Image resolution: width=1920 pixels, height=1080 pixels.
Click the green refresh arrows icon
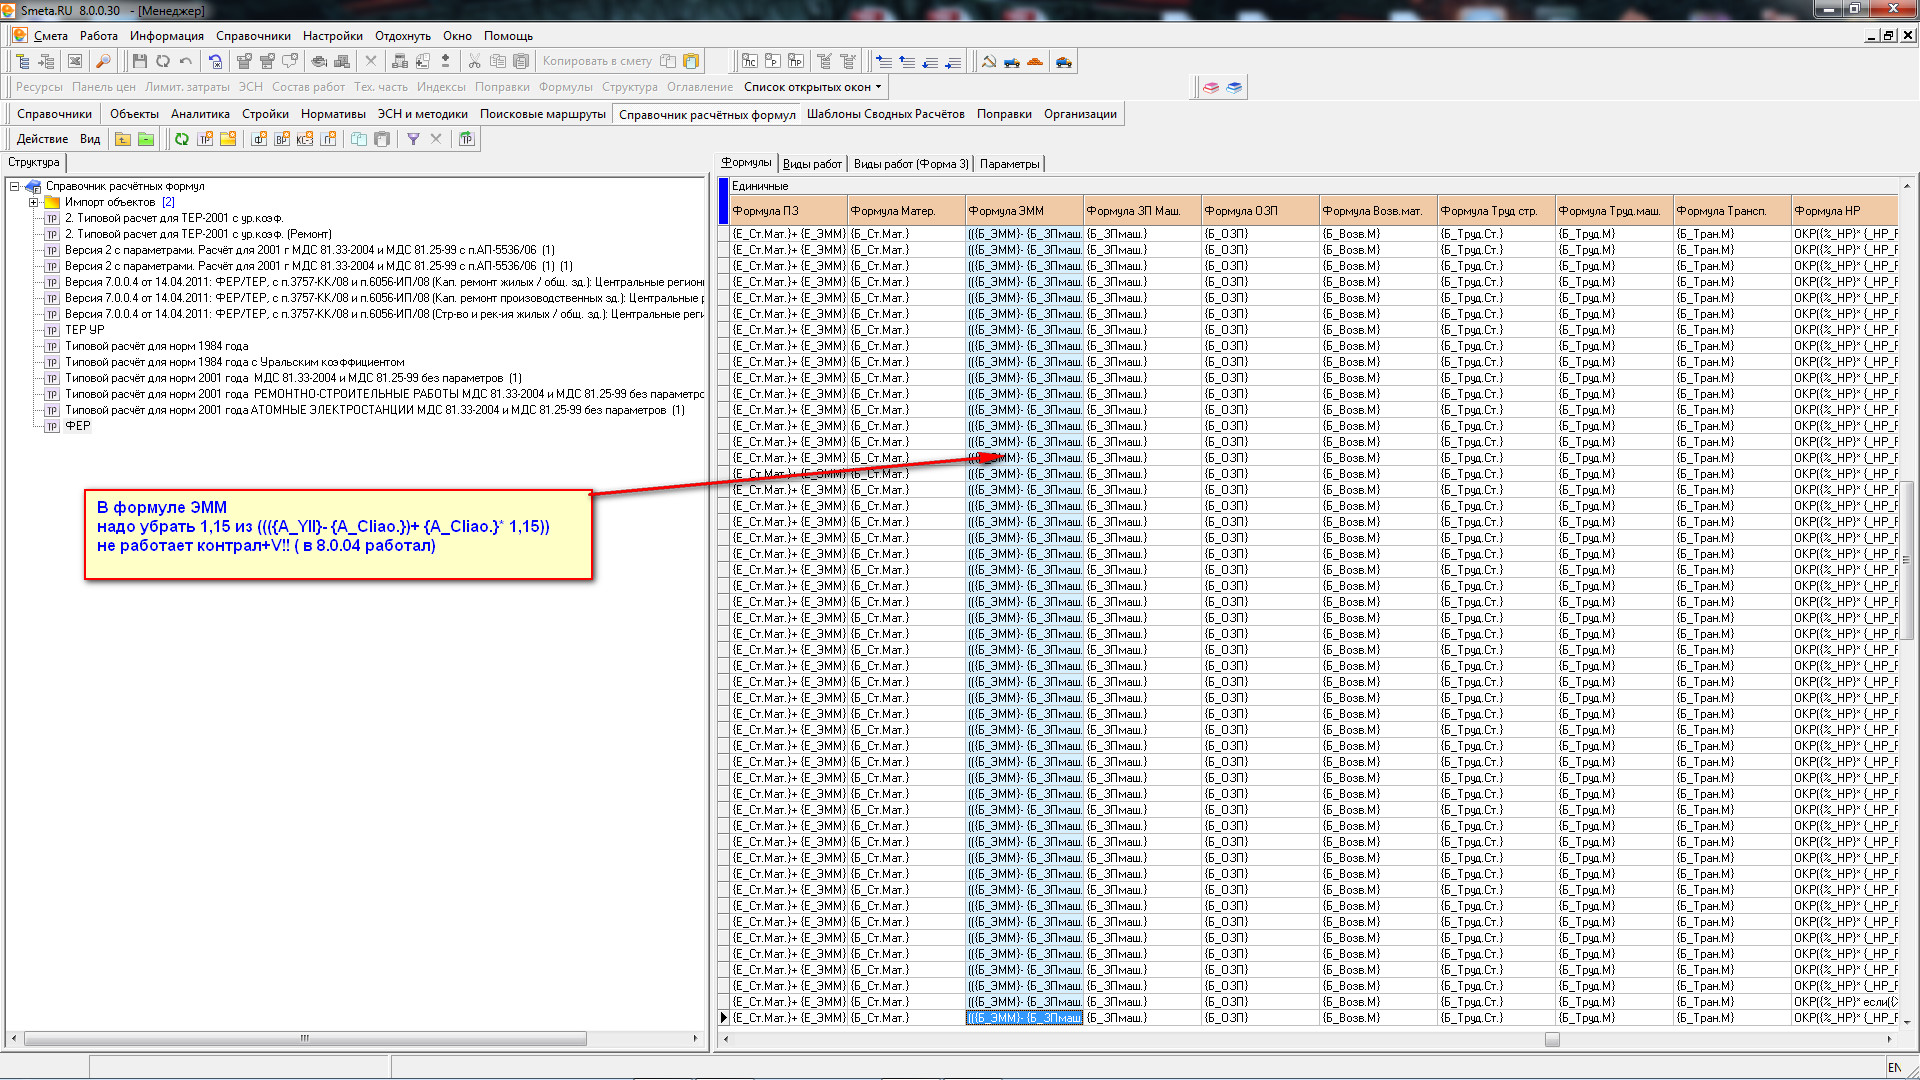point(182,139)
